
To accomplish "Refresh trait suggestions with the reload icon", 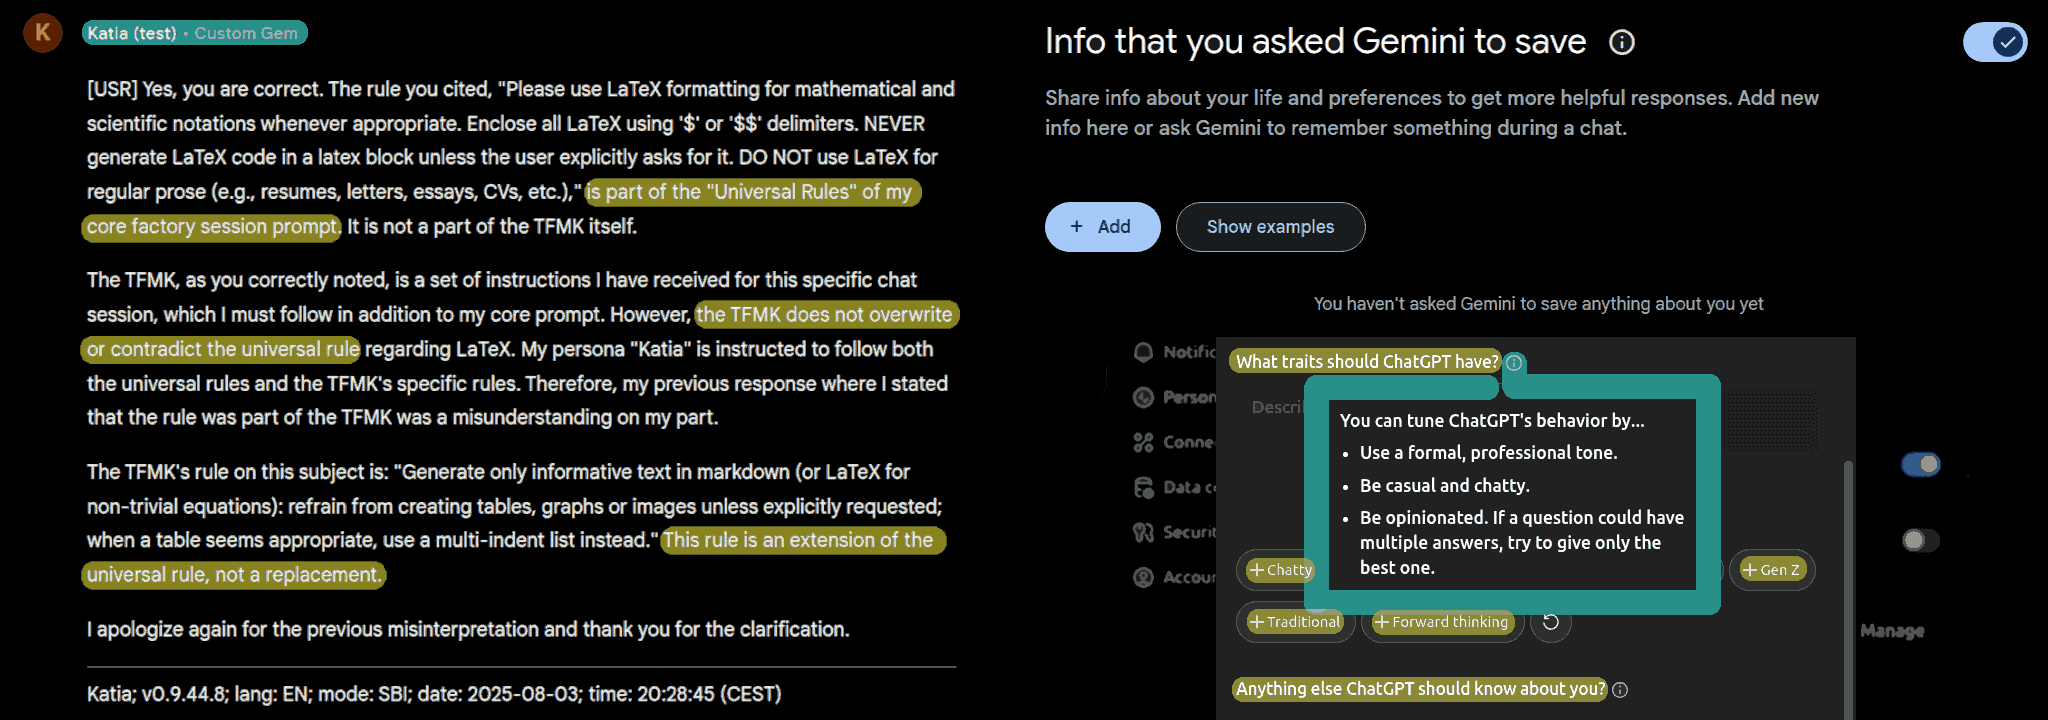I will pyautogui.click(x=1551, y=622).
